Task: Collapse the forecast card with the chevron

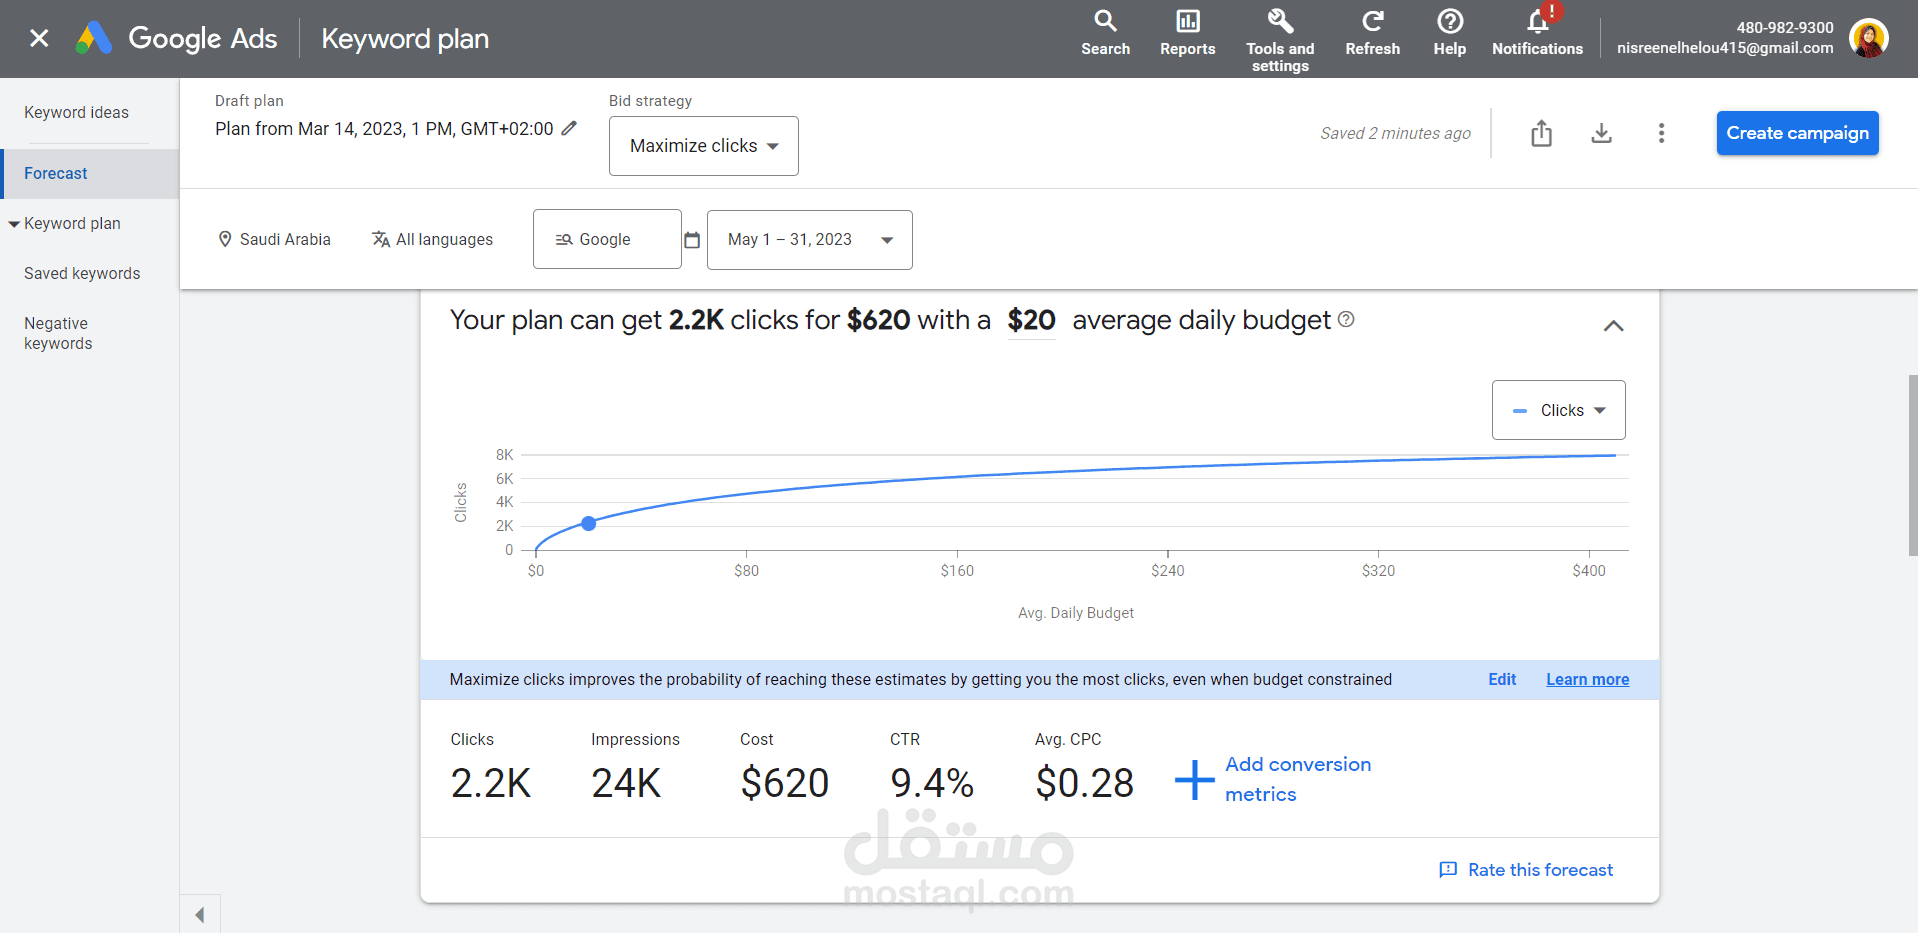Action: click(x=1613, y=326)
